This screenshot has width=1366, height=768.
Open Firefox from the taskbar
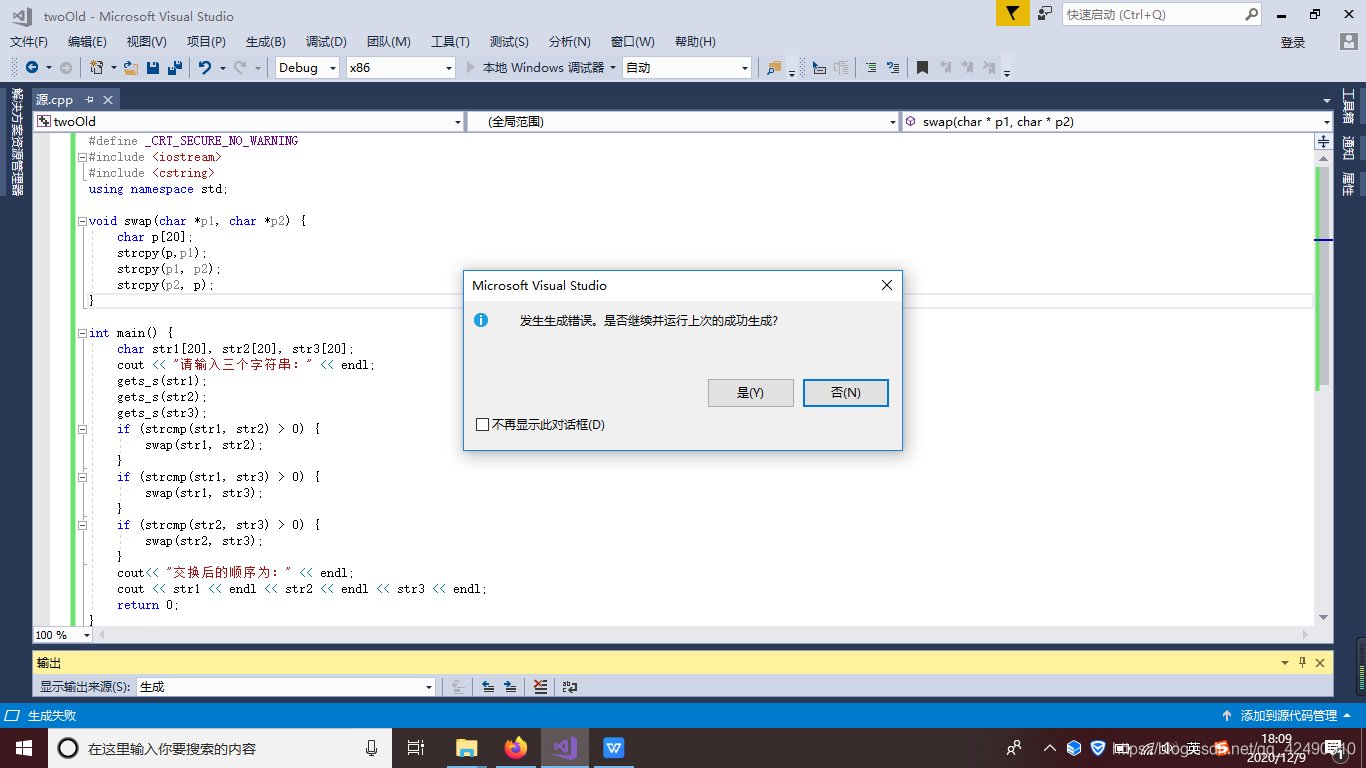[516, 747]
